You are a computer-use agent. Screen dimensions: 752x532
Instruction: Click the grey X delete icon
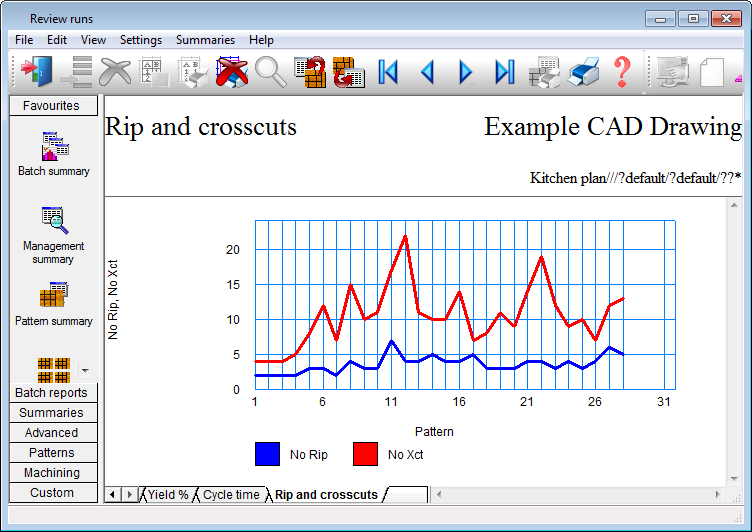115,72
